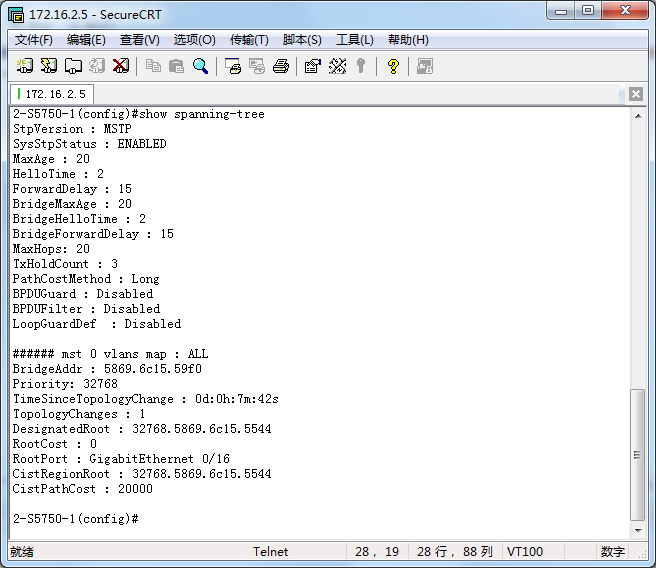
Task: Click the Disconnect session icon
Action: (121, 66)
